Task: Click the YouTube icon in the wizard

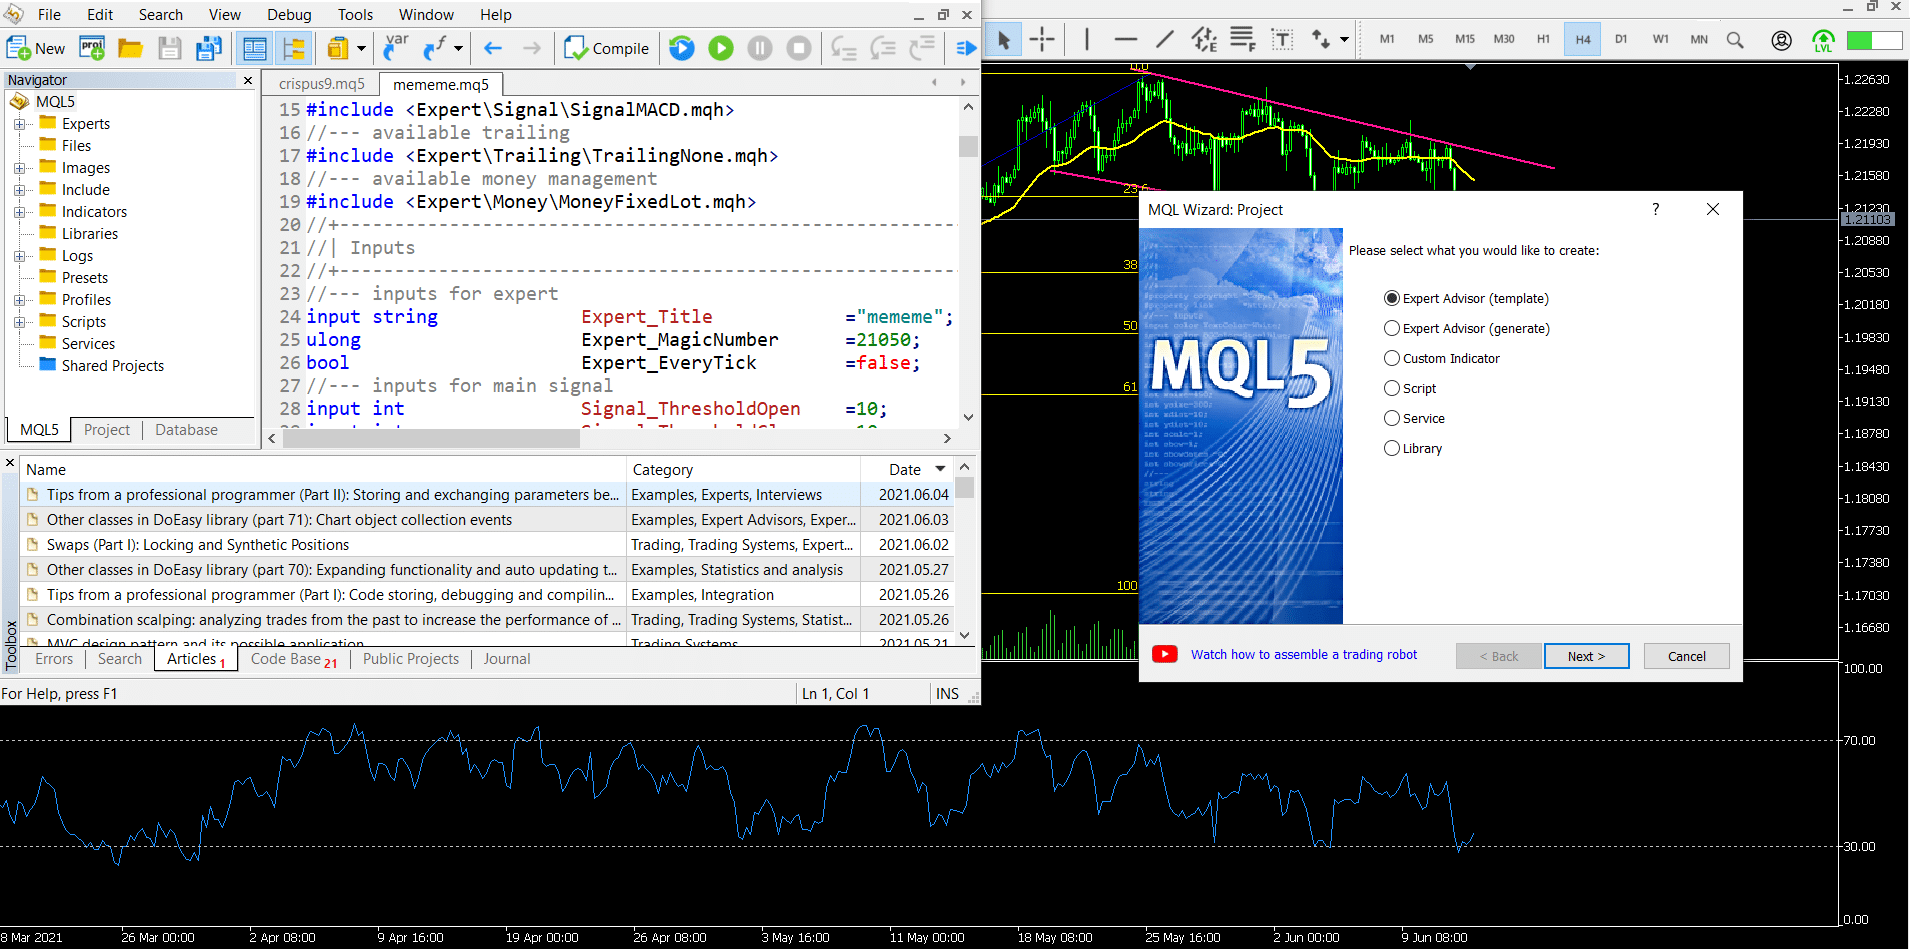Action: pyautogui.click(x=1164, y=654)
